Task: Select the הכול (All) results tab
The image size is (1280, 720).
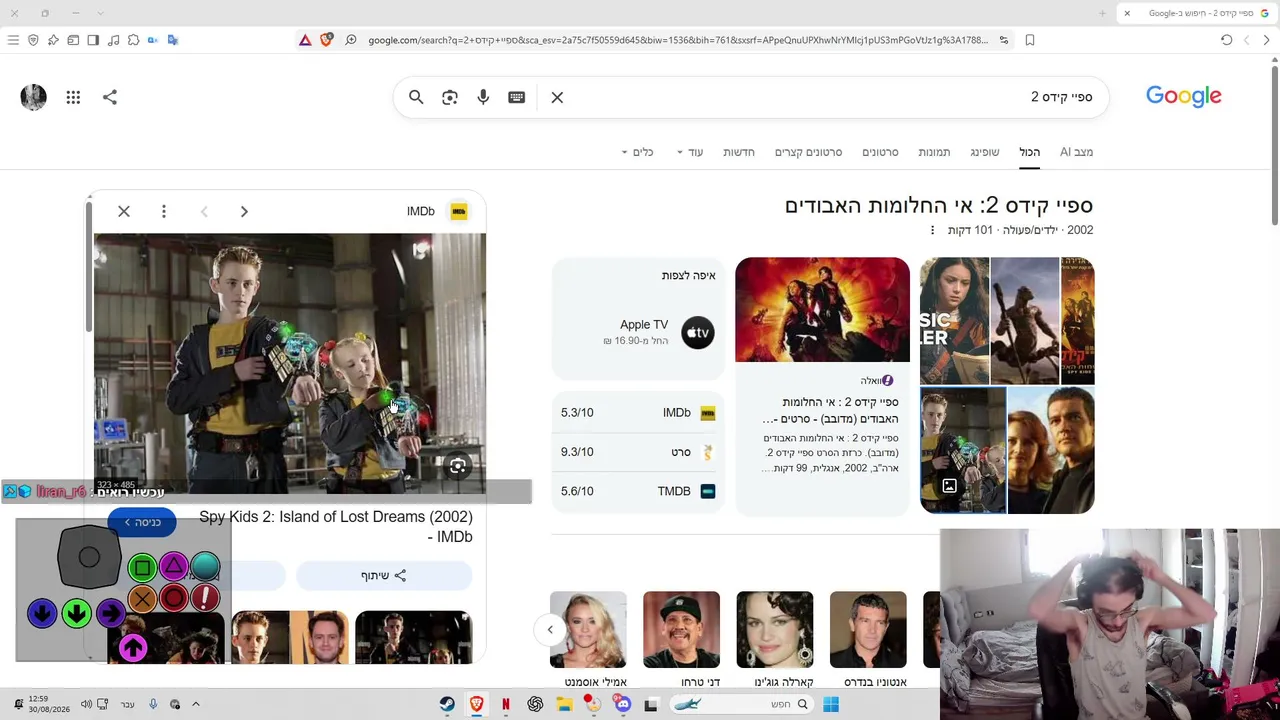Action: point(1029,152)
